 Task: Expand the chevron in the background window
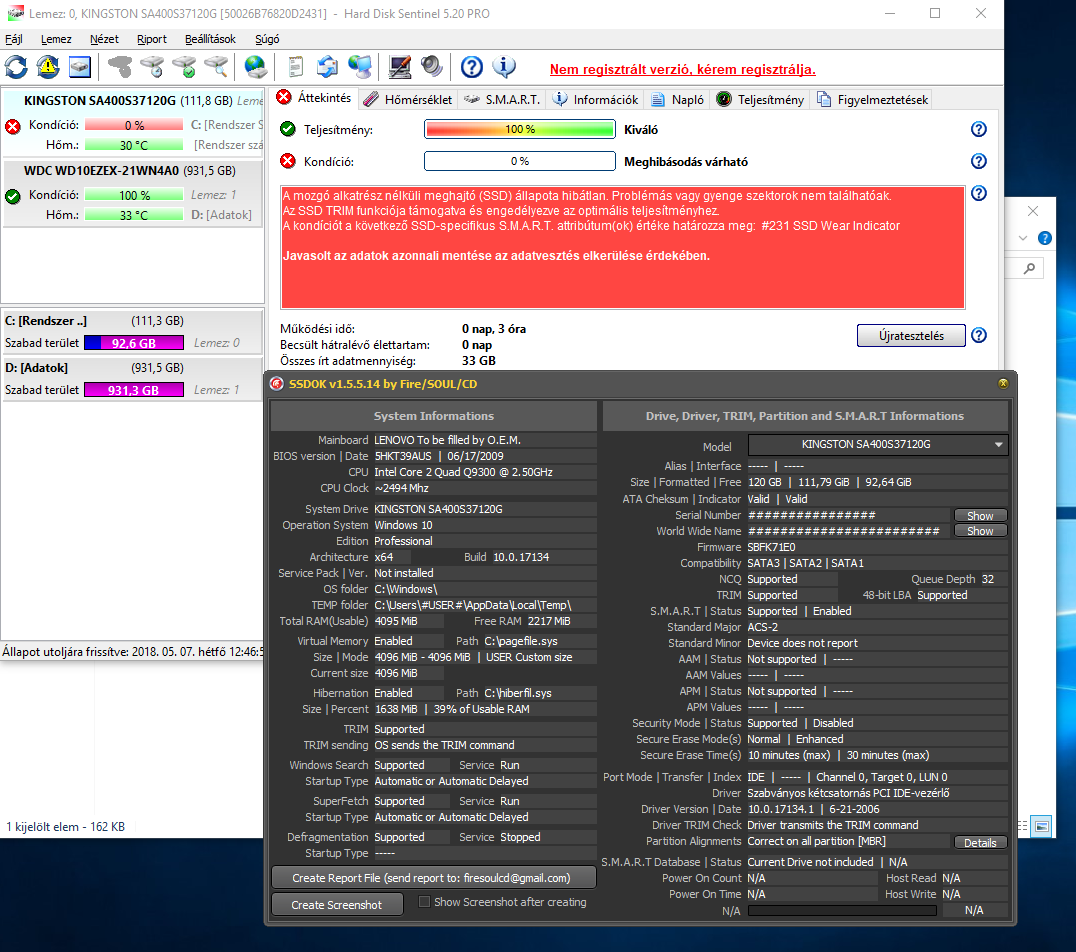click(x=1022, y=238)
